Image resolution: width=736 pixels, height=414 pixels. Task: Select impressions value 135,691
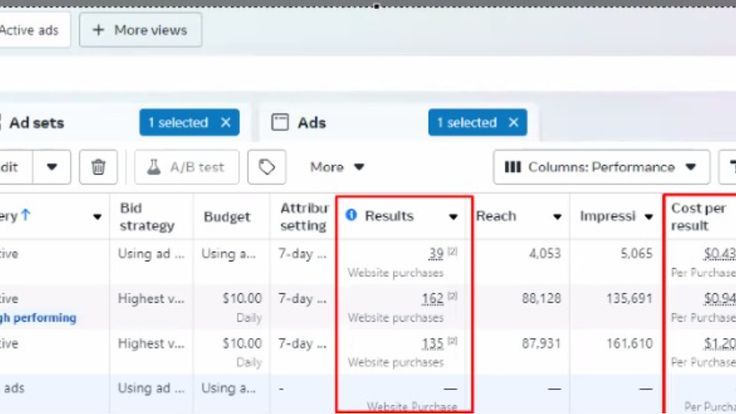point(629,299)
